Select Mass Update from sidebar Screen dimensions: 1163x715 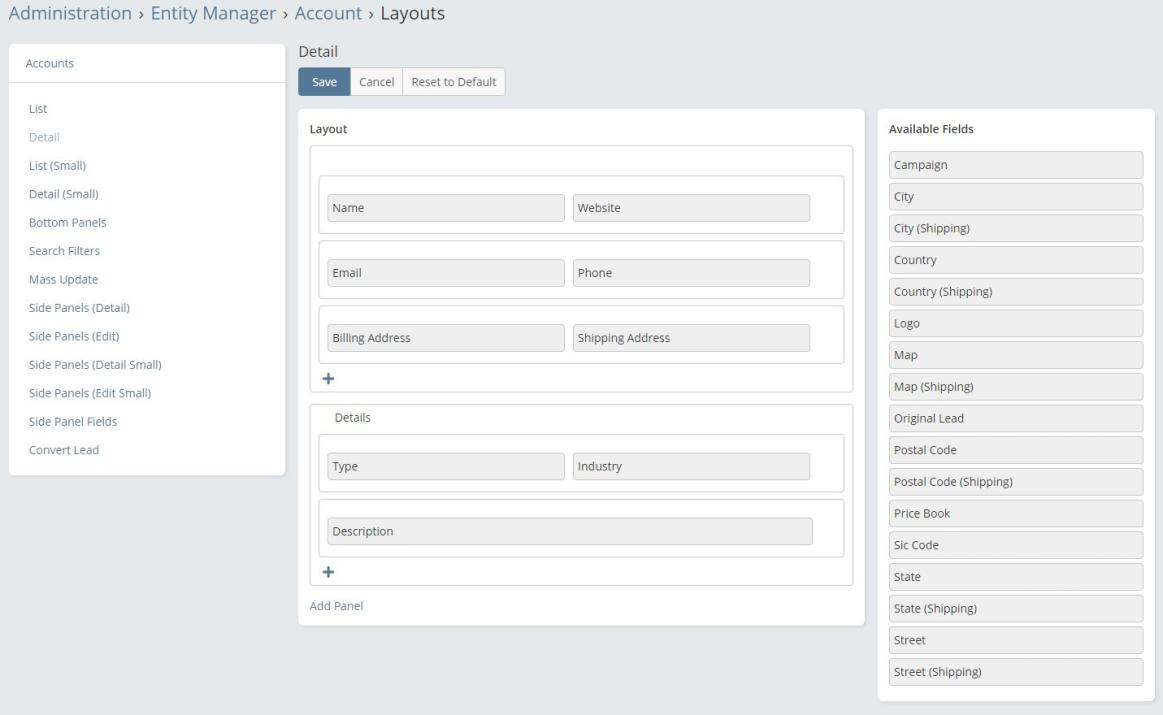(x=63, y=279)
